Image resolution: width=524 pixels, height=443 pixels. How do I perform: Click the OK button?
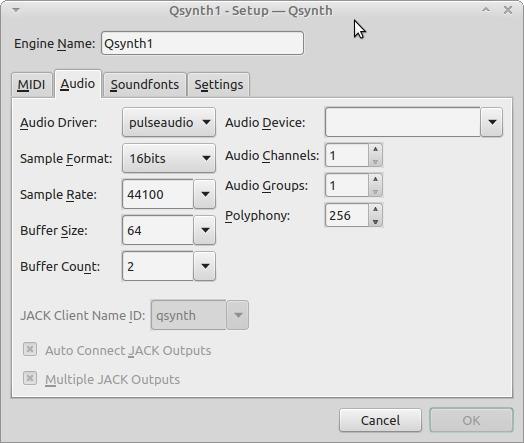click(471, 420)
